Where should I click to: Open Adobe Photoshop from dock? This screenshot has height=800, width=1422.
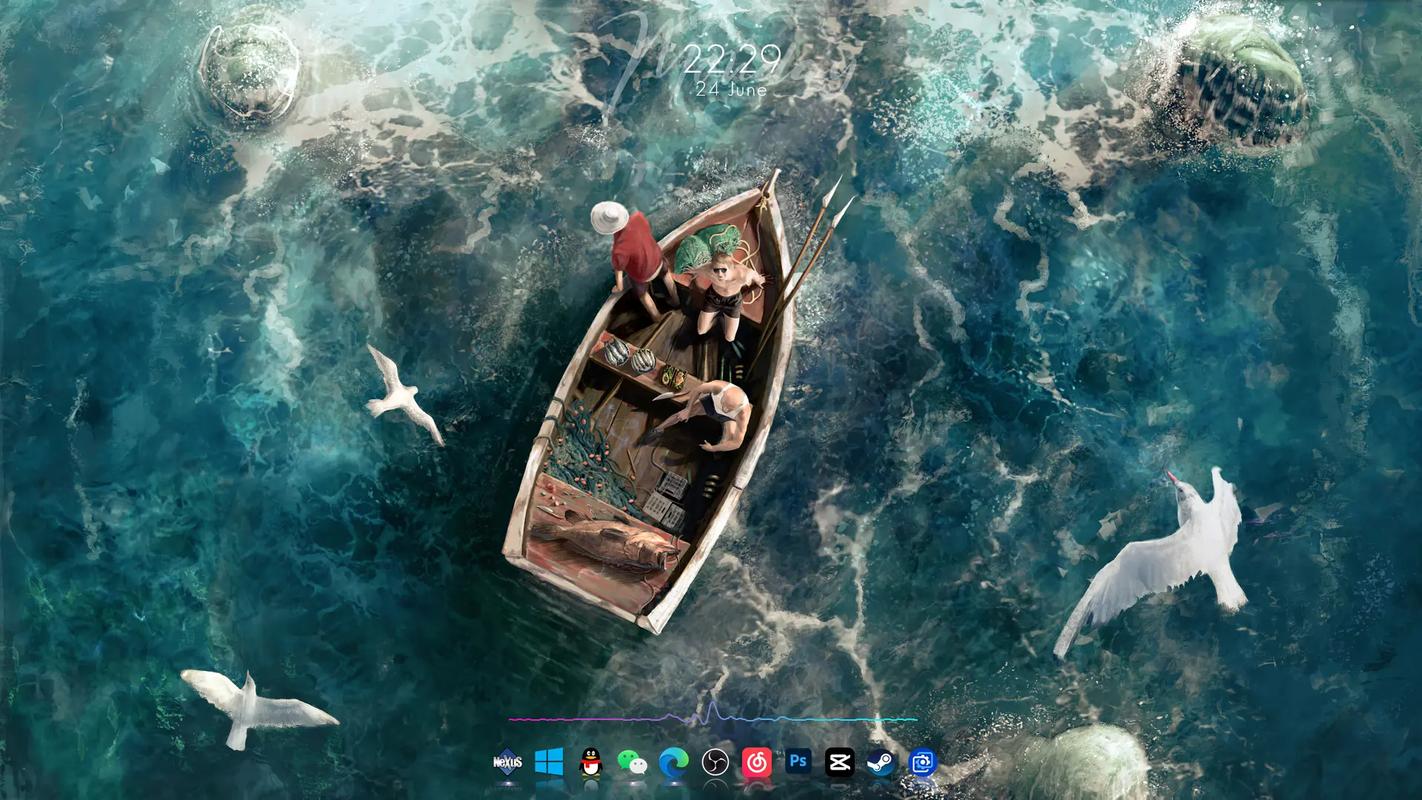[798, 763]
